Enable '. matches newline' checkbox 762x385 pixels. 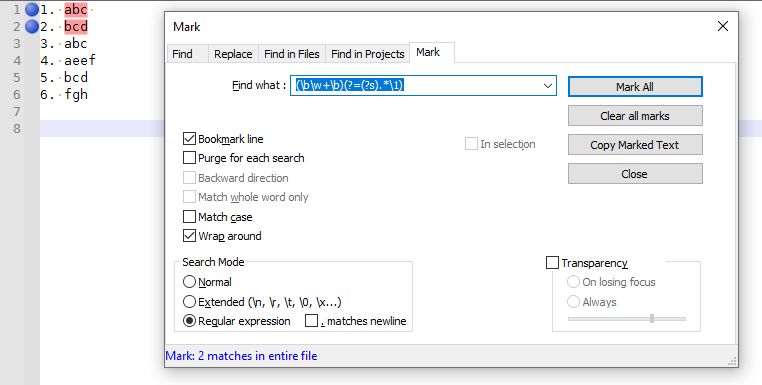click(312, 321)
